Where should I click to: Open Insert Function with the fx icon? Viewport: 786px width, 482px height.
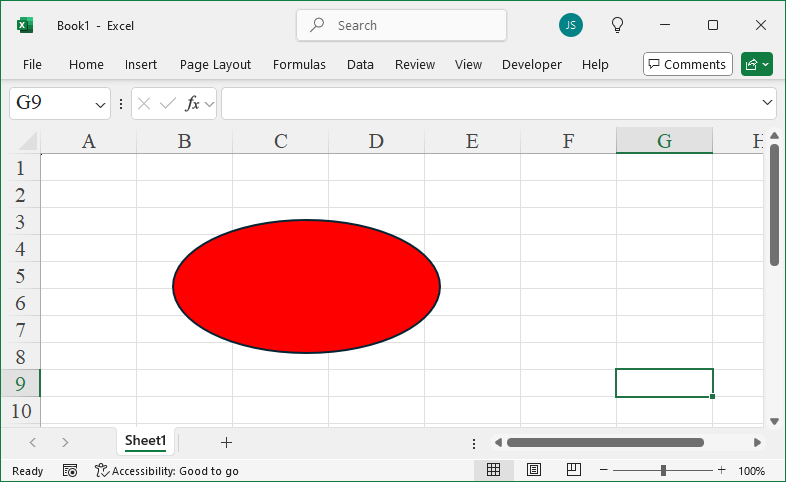(x=192, y=104)
